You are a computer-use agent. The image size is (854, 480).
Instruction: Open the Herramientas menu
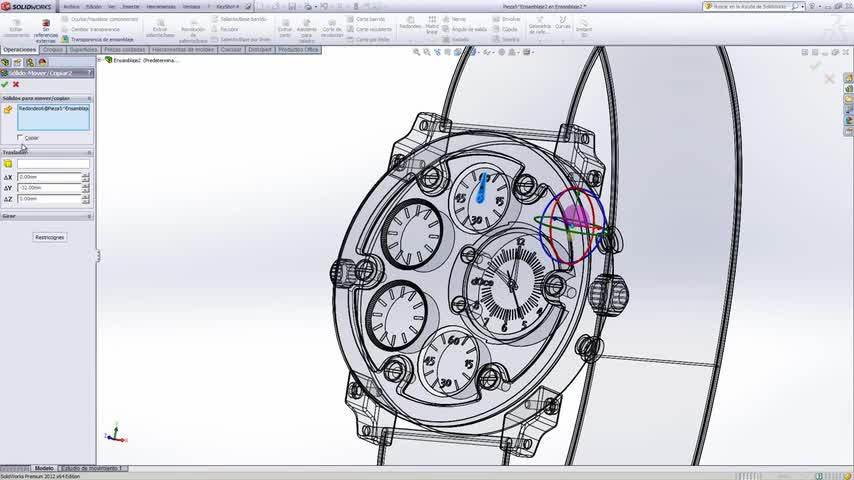coord(161,7)
